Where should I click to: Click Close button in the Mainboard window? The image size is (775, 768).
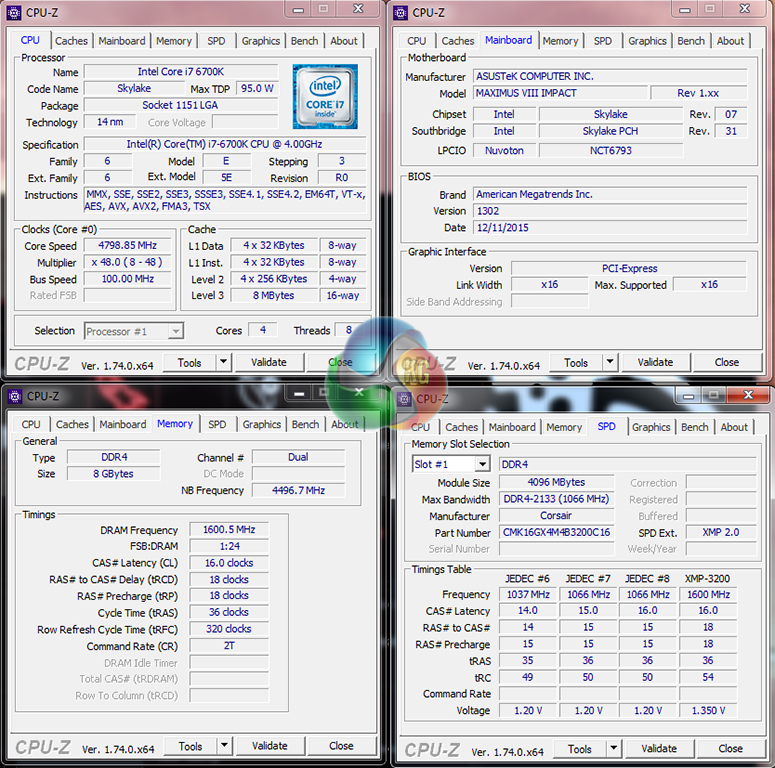(727, 362)
